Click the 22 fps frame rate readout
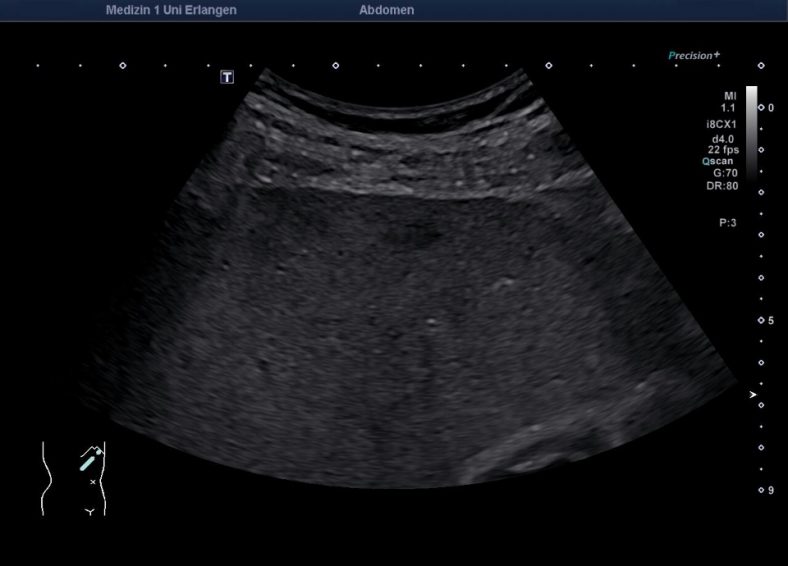Screen dimensions: 788x566 click(x=721, y=148)
